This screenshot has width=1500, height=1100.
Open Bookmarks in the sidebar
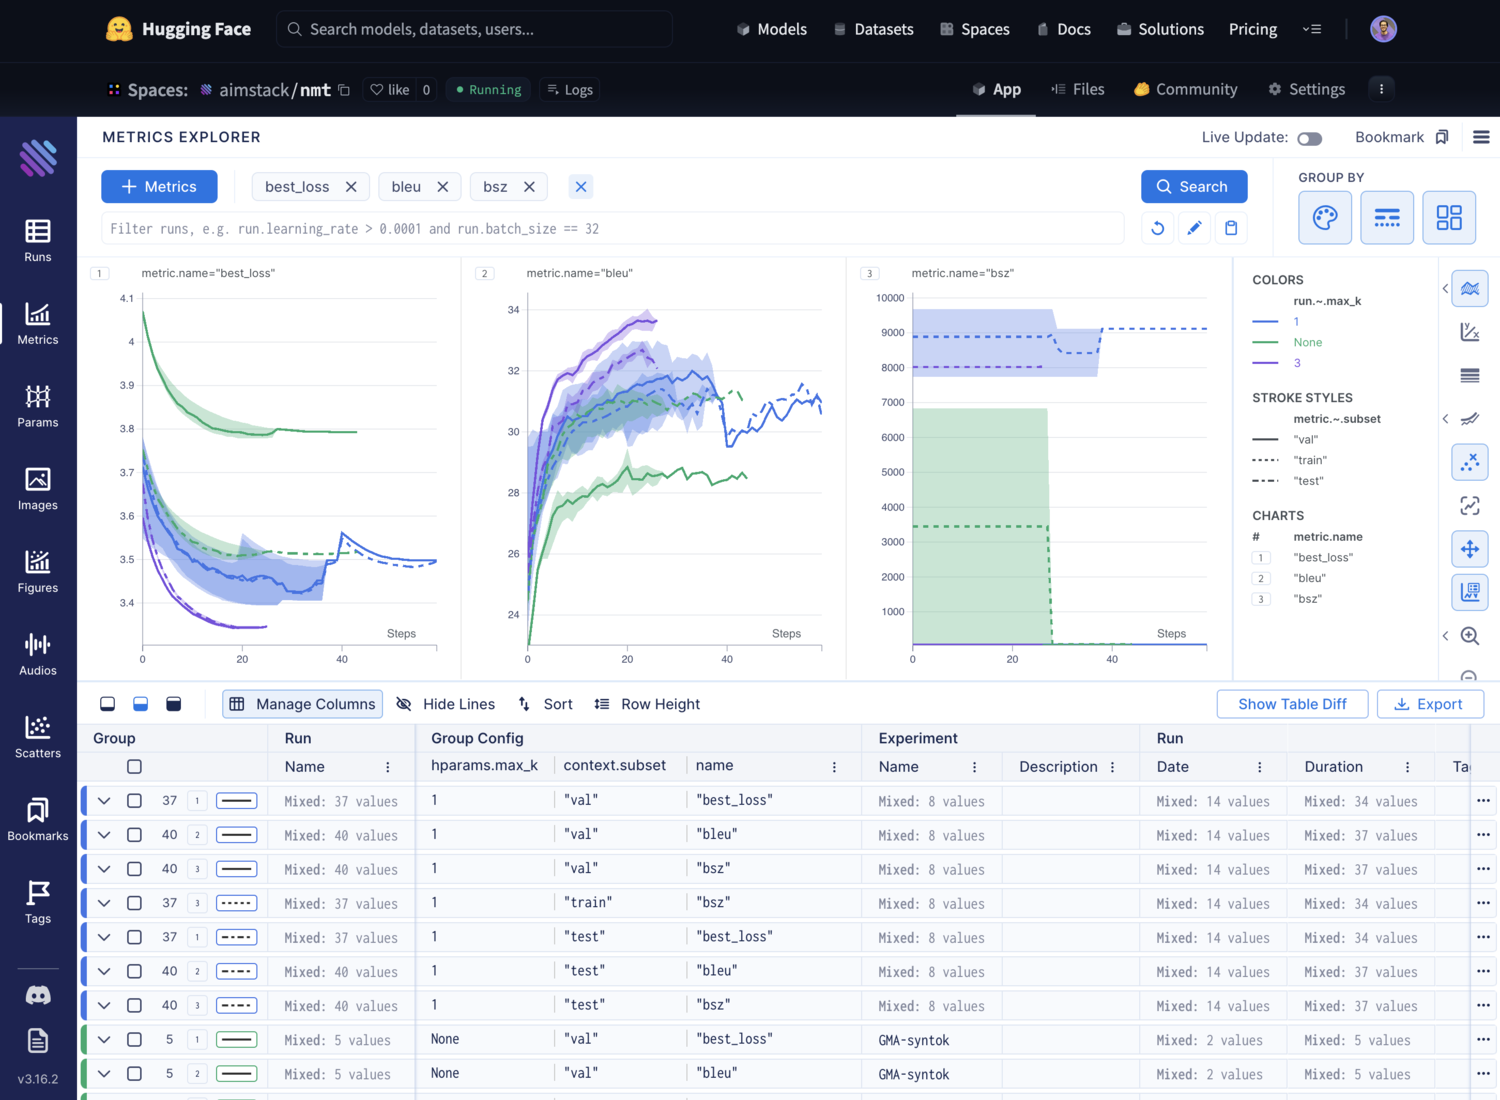[x=38, y=820]
